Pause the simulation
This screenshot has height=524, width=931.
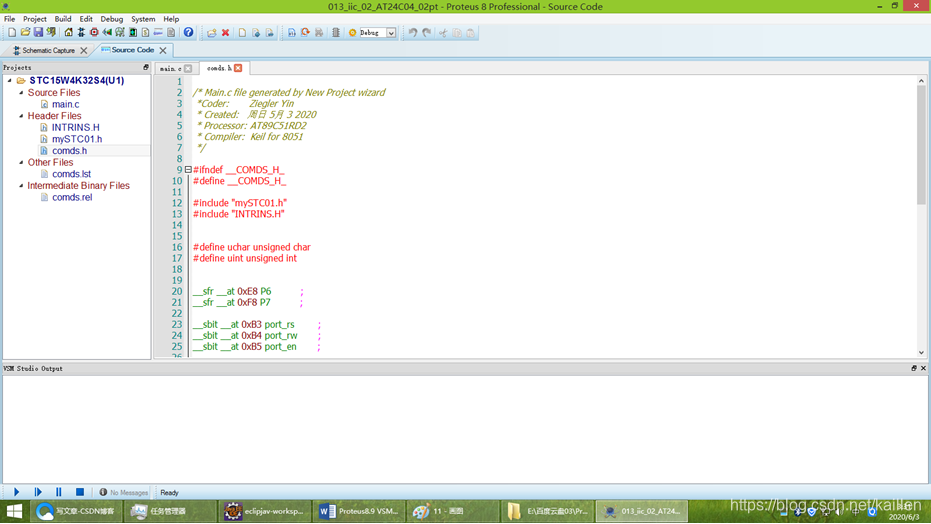click(59, 492)
